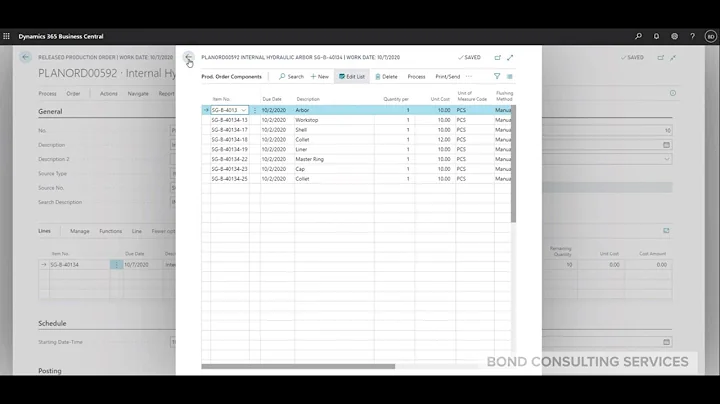
Task: Open the Order menu on background page
Action: [73, 94]
